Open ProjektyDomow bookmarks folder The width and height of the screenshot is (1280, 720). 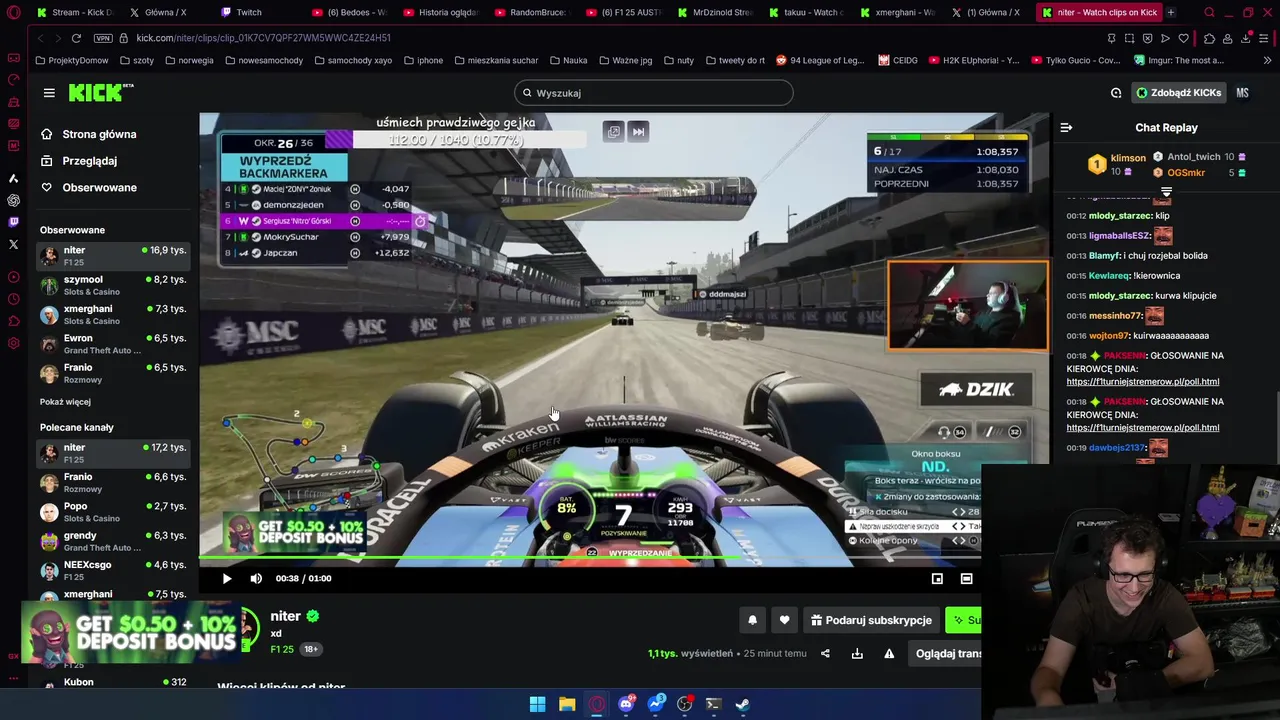(71, 60)
